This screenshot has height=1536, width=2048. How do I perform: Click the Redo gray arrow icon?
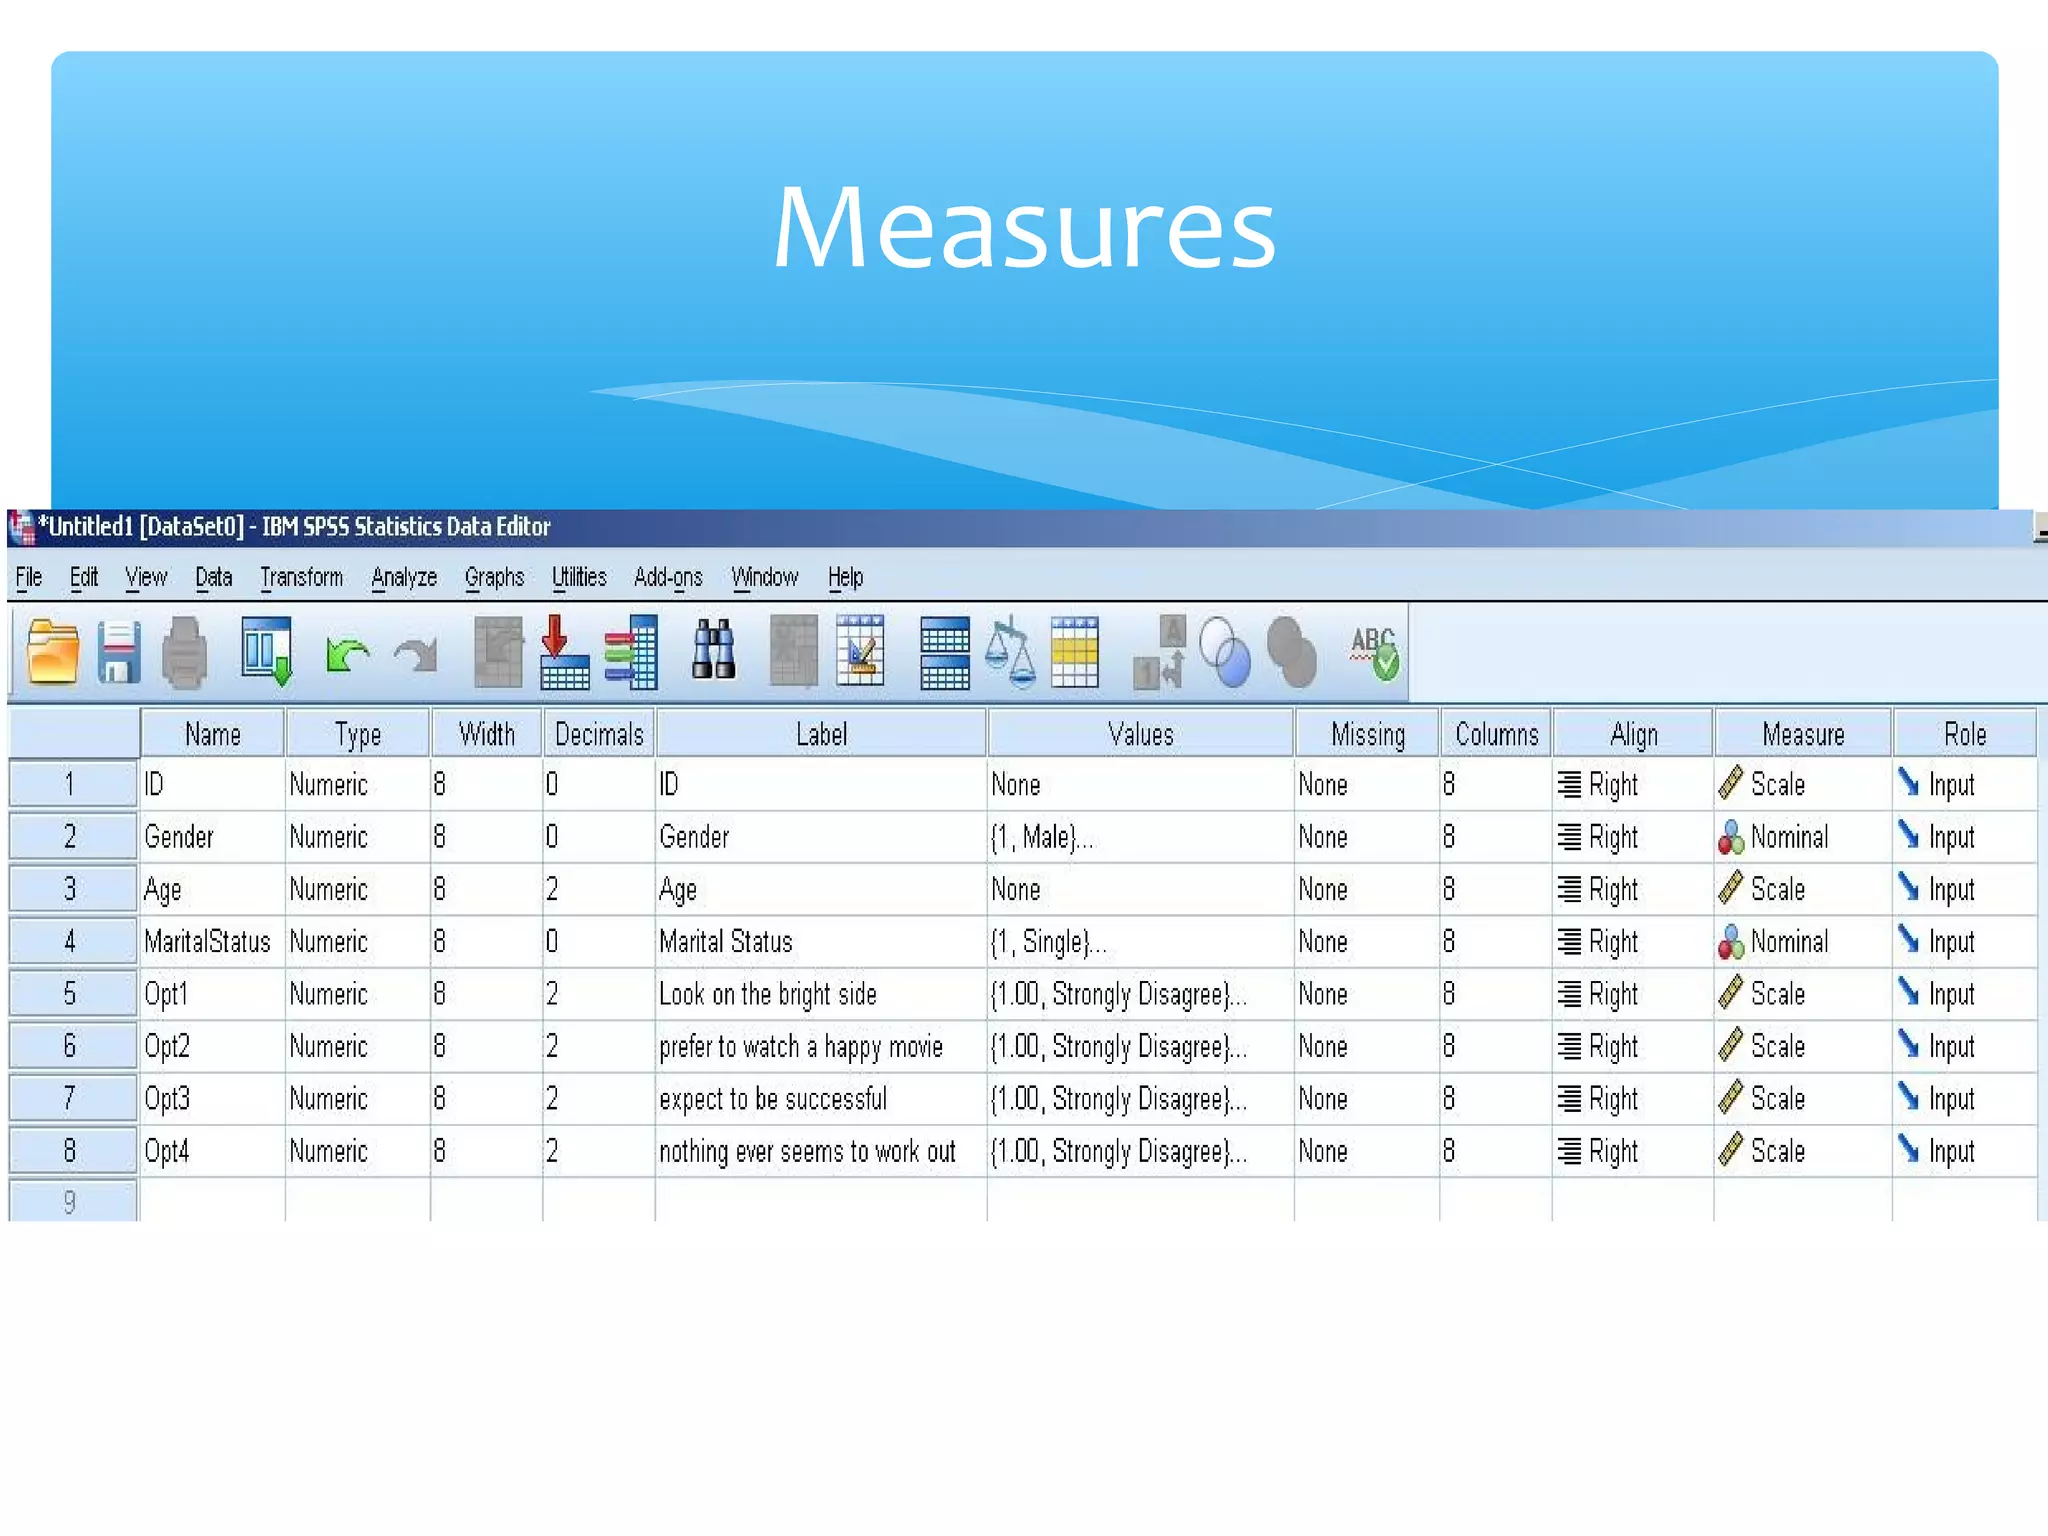tap(416, 655)
